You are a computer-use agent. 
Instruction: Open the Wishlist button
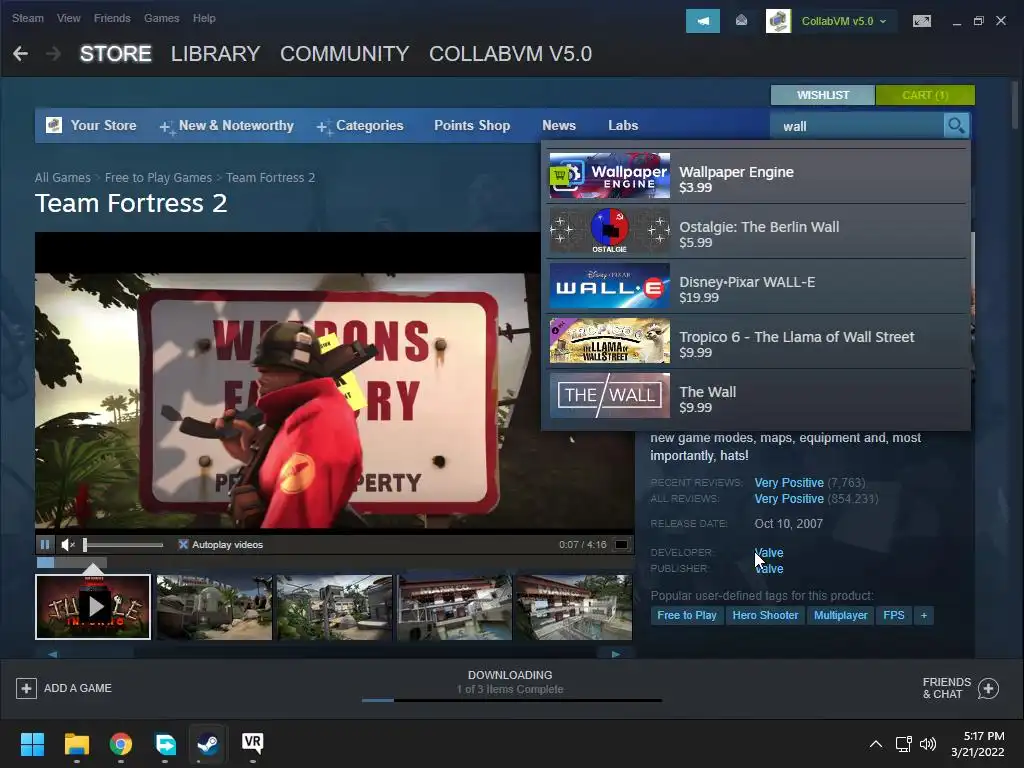tap(823, 95)
